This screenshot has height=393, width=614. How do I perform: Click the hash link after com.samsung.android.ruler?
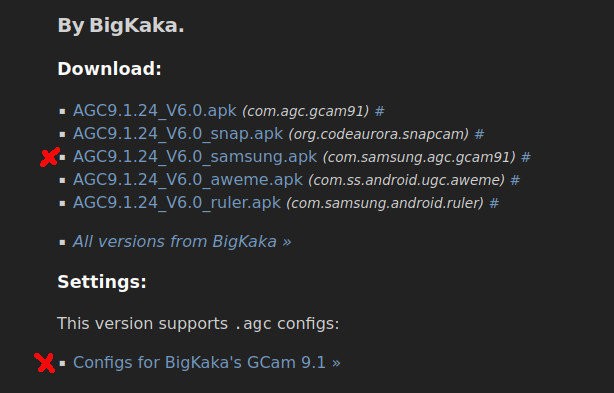point(494,203)
